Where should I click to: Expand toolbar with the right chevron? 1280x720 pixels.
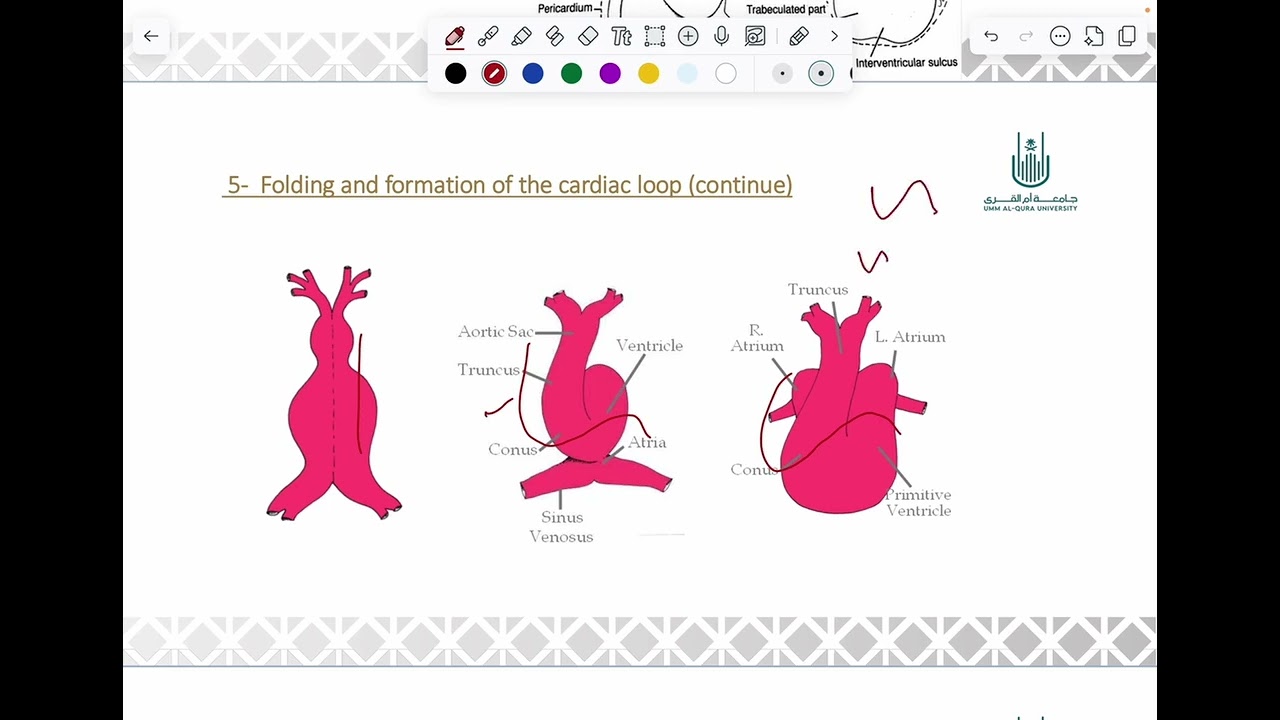click(x=834, y=37)
